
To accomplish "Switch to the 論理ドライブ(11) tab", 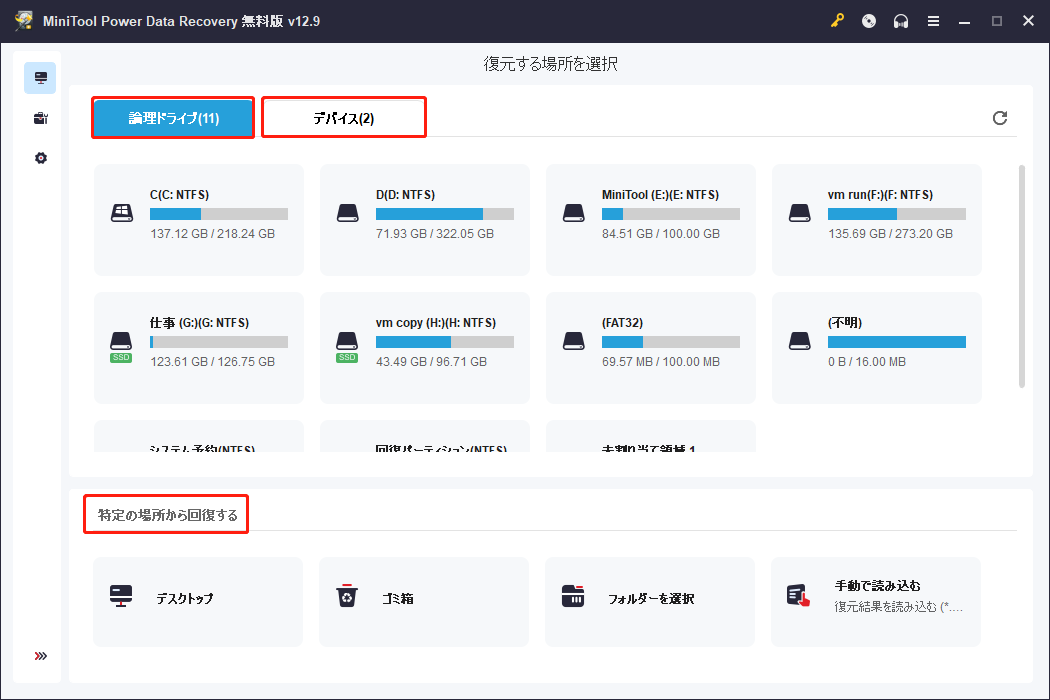I will pyautogui.click(x=173, y=118).
